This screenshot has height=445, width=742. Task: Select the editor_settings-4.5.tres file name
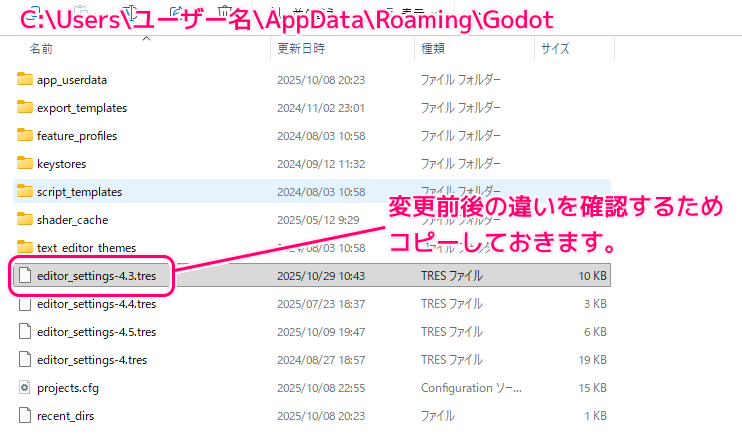97,332
